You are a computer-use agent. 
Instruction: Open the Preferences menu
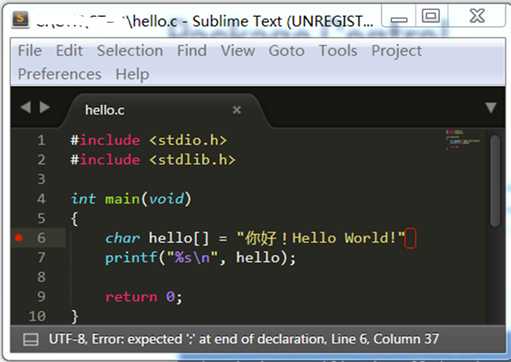click(x=60, y=74)
